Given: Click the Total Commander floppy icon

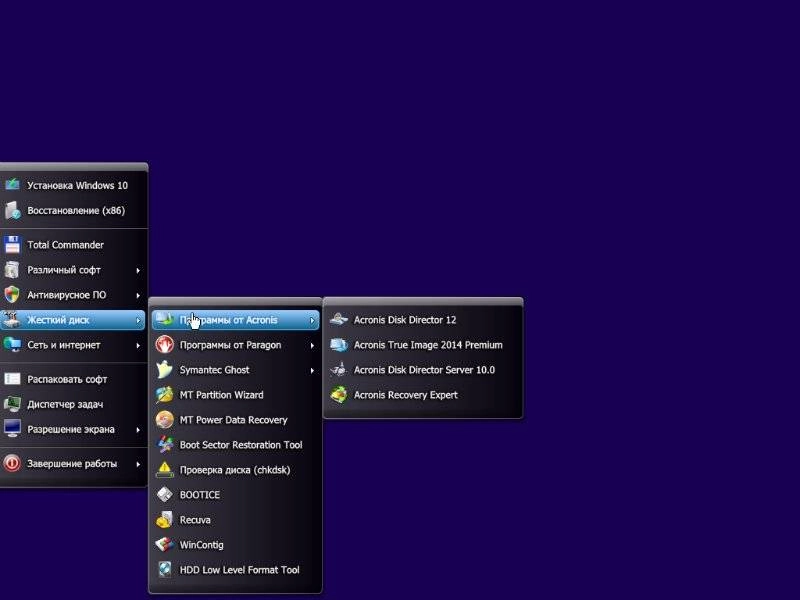Looking at the screenshot, I should pyautogui.click(x=12, y=244).
